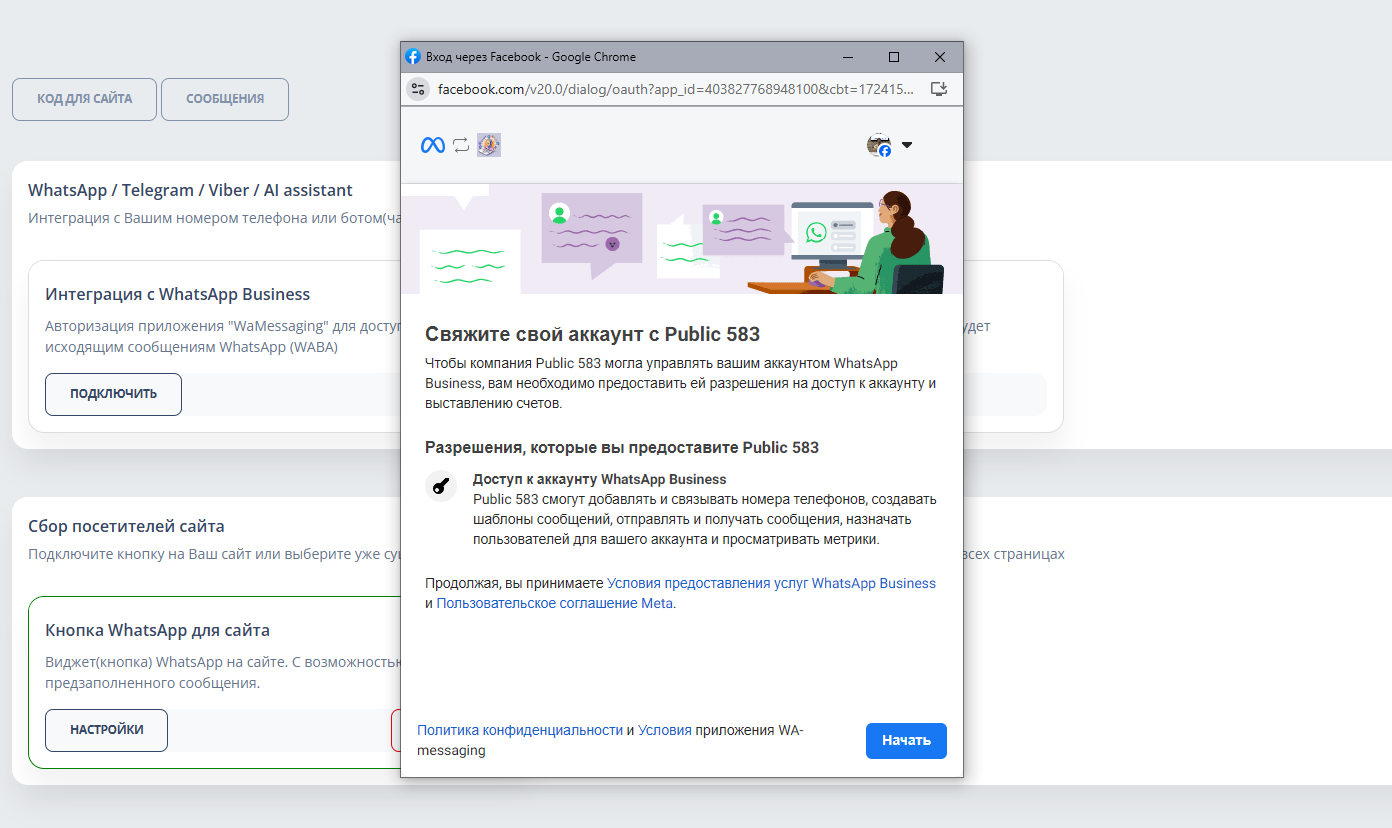The width and height of the screenshot is (1392, 828).
Task: Minimize the Facebook login Chrome window
Action: click(x=848, y=57)
